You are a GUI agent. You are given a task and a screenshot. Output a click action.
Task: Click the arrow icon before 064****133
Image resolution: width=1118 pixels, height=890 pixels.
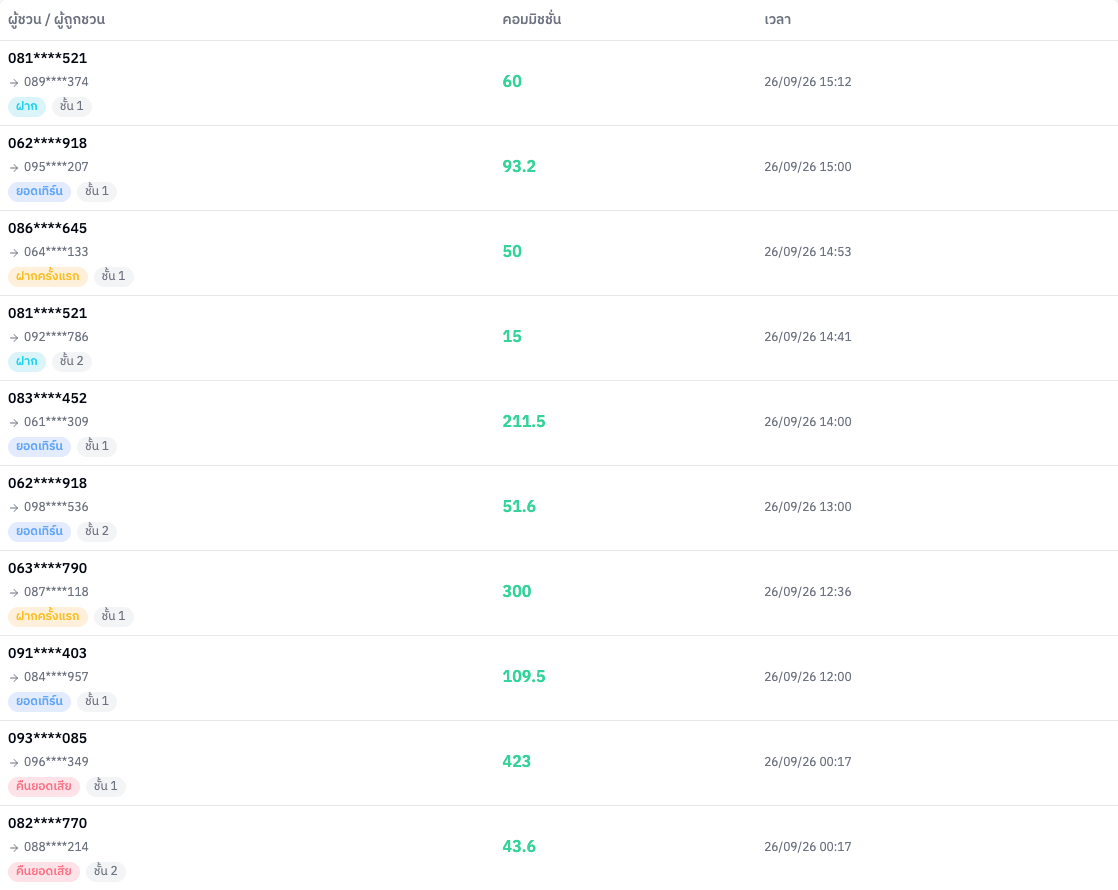click(14, 252)
